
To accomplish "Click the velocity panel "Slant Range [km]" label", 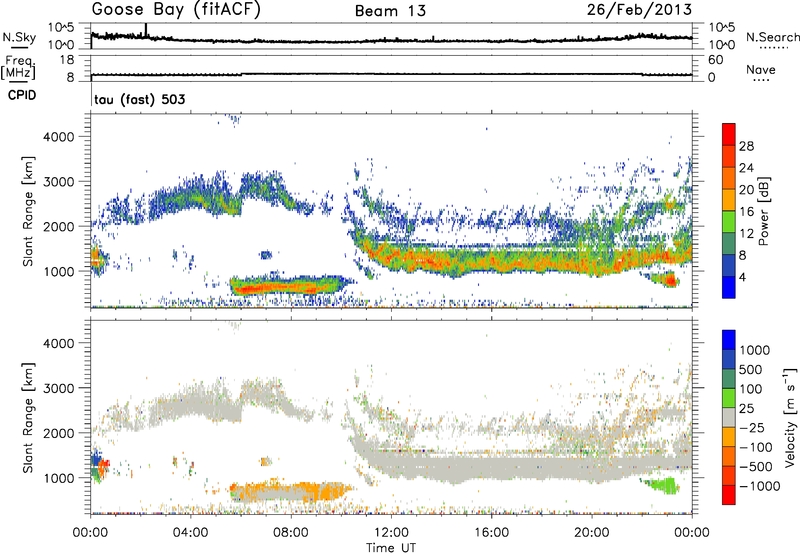I will (x=28, y=417).
